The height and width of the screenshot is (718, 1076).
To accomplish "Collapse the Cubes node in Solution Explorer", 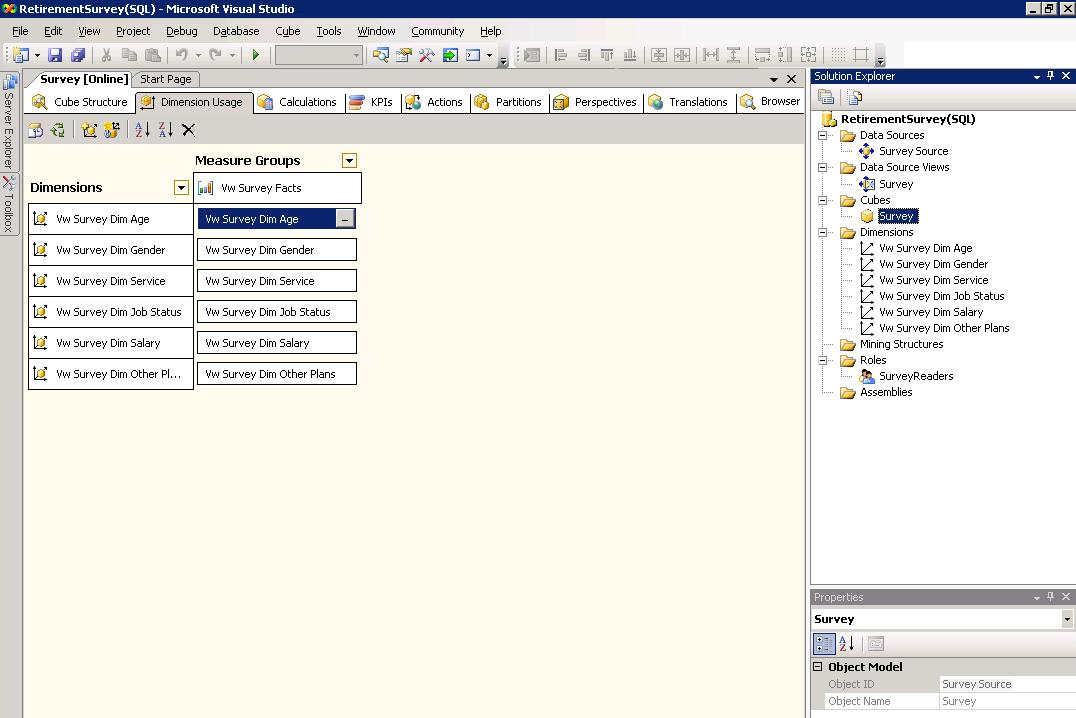I will (x=822, y=200).
